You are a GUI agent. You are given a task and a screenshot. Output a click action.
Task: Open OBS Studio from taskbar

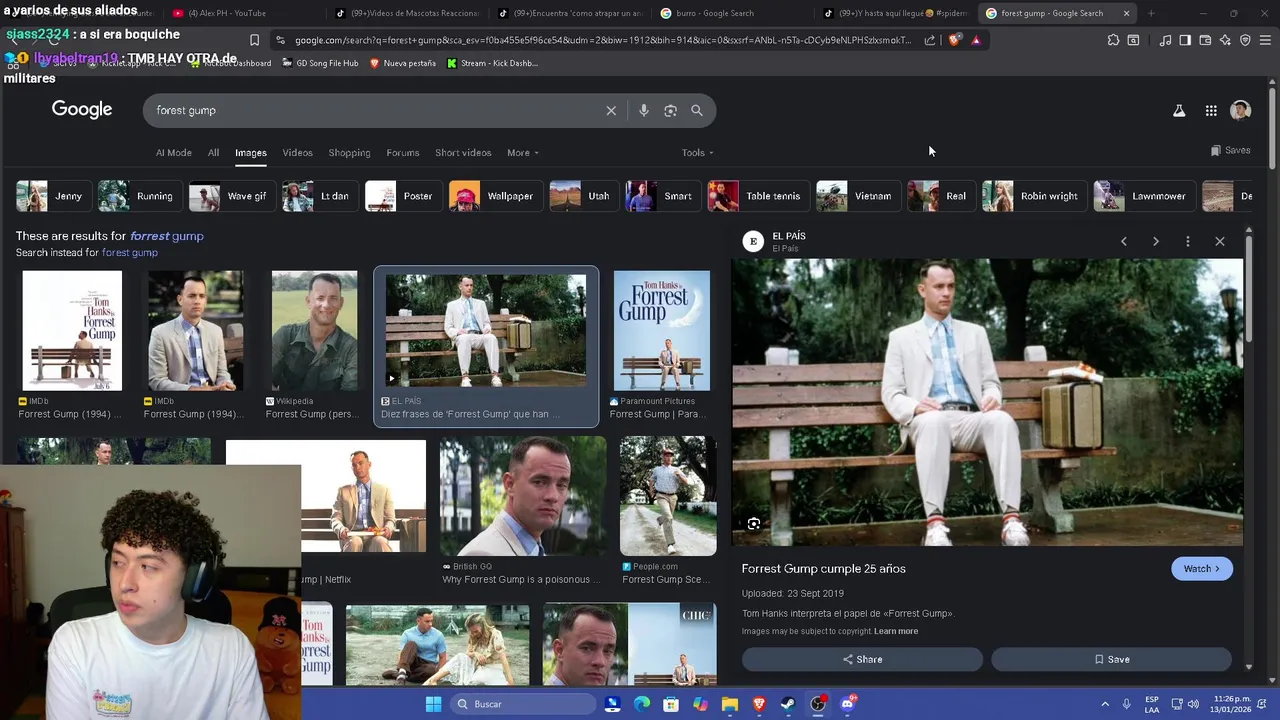tap(818, 704)
